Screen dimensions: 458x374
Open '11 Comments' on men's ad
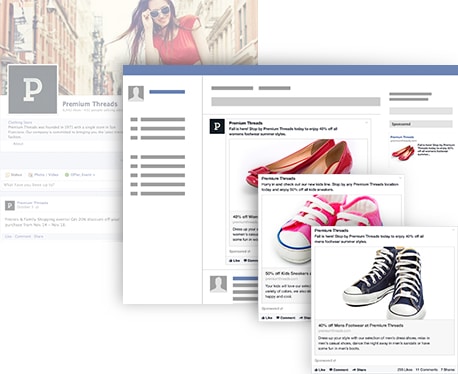(427, 370)
